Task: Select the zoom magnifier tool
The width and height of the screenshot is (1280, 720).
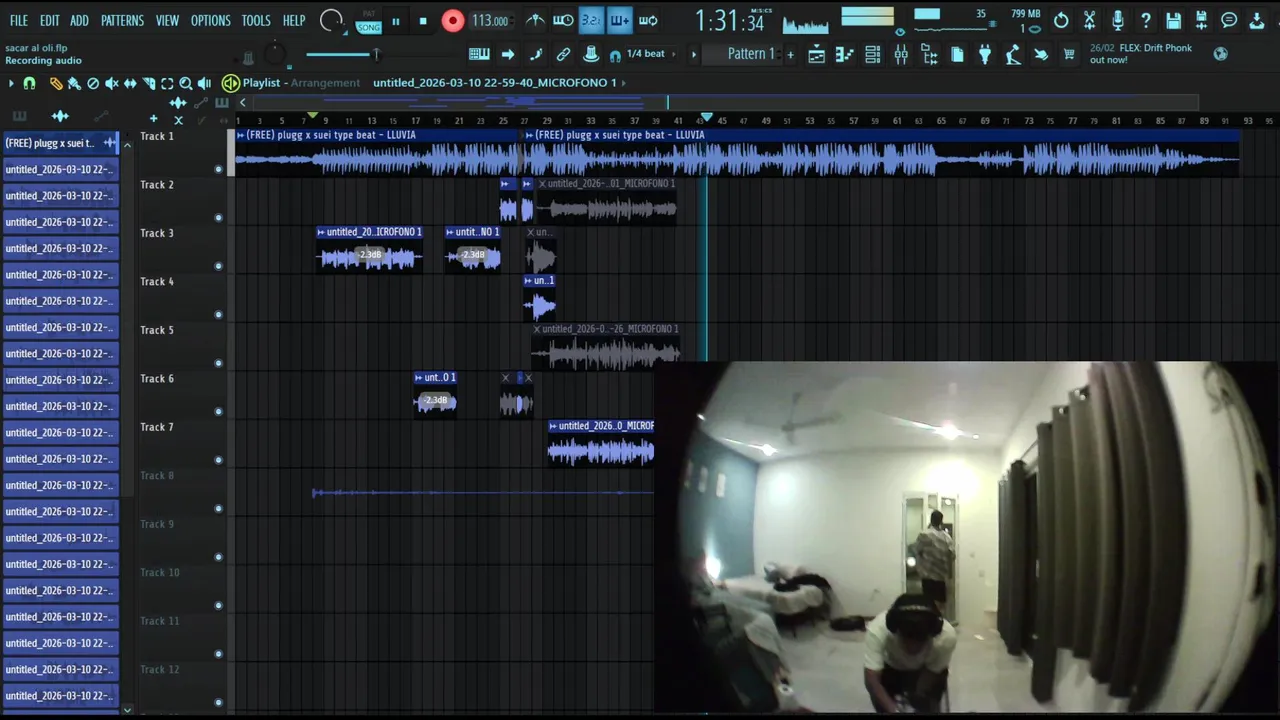Action: click(186, 84)
